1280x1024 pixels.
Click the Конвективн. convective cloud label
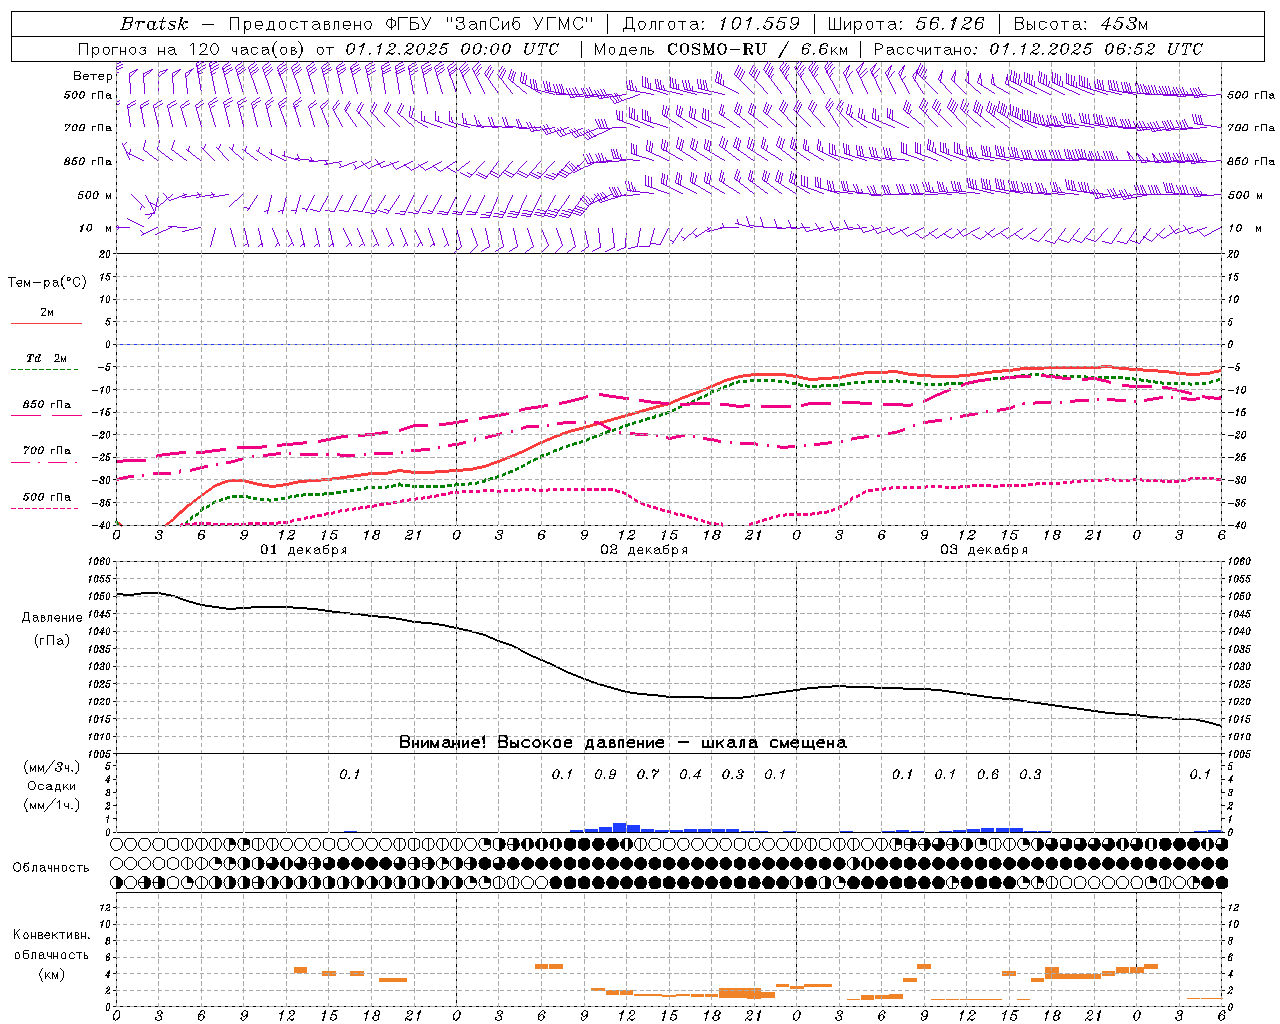(x=52, y=935)
